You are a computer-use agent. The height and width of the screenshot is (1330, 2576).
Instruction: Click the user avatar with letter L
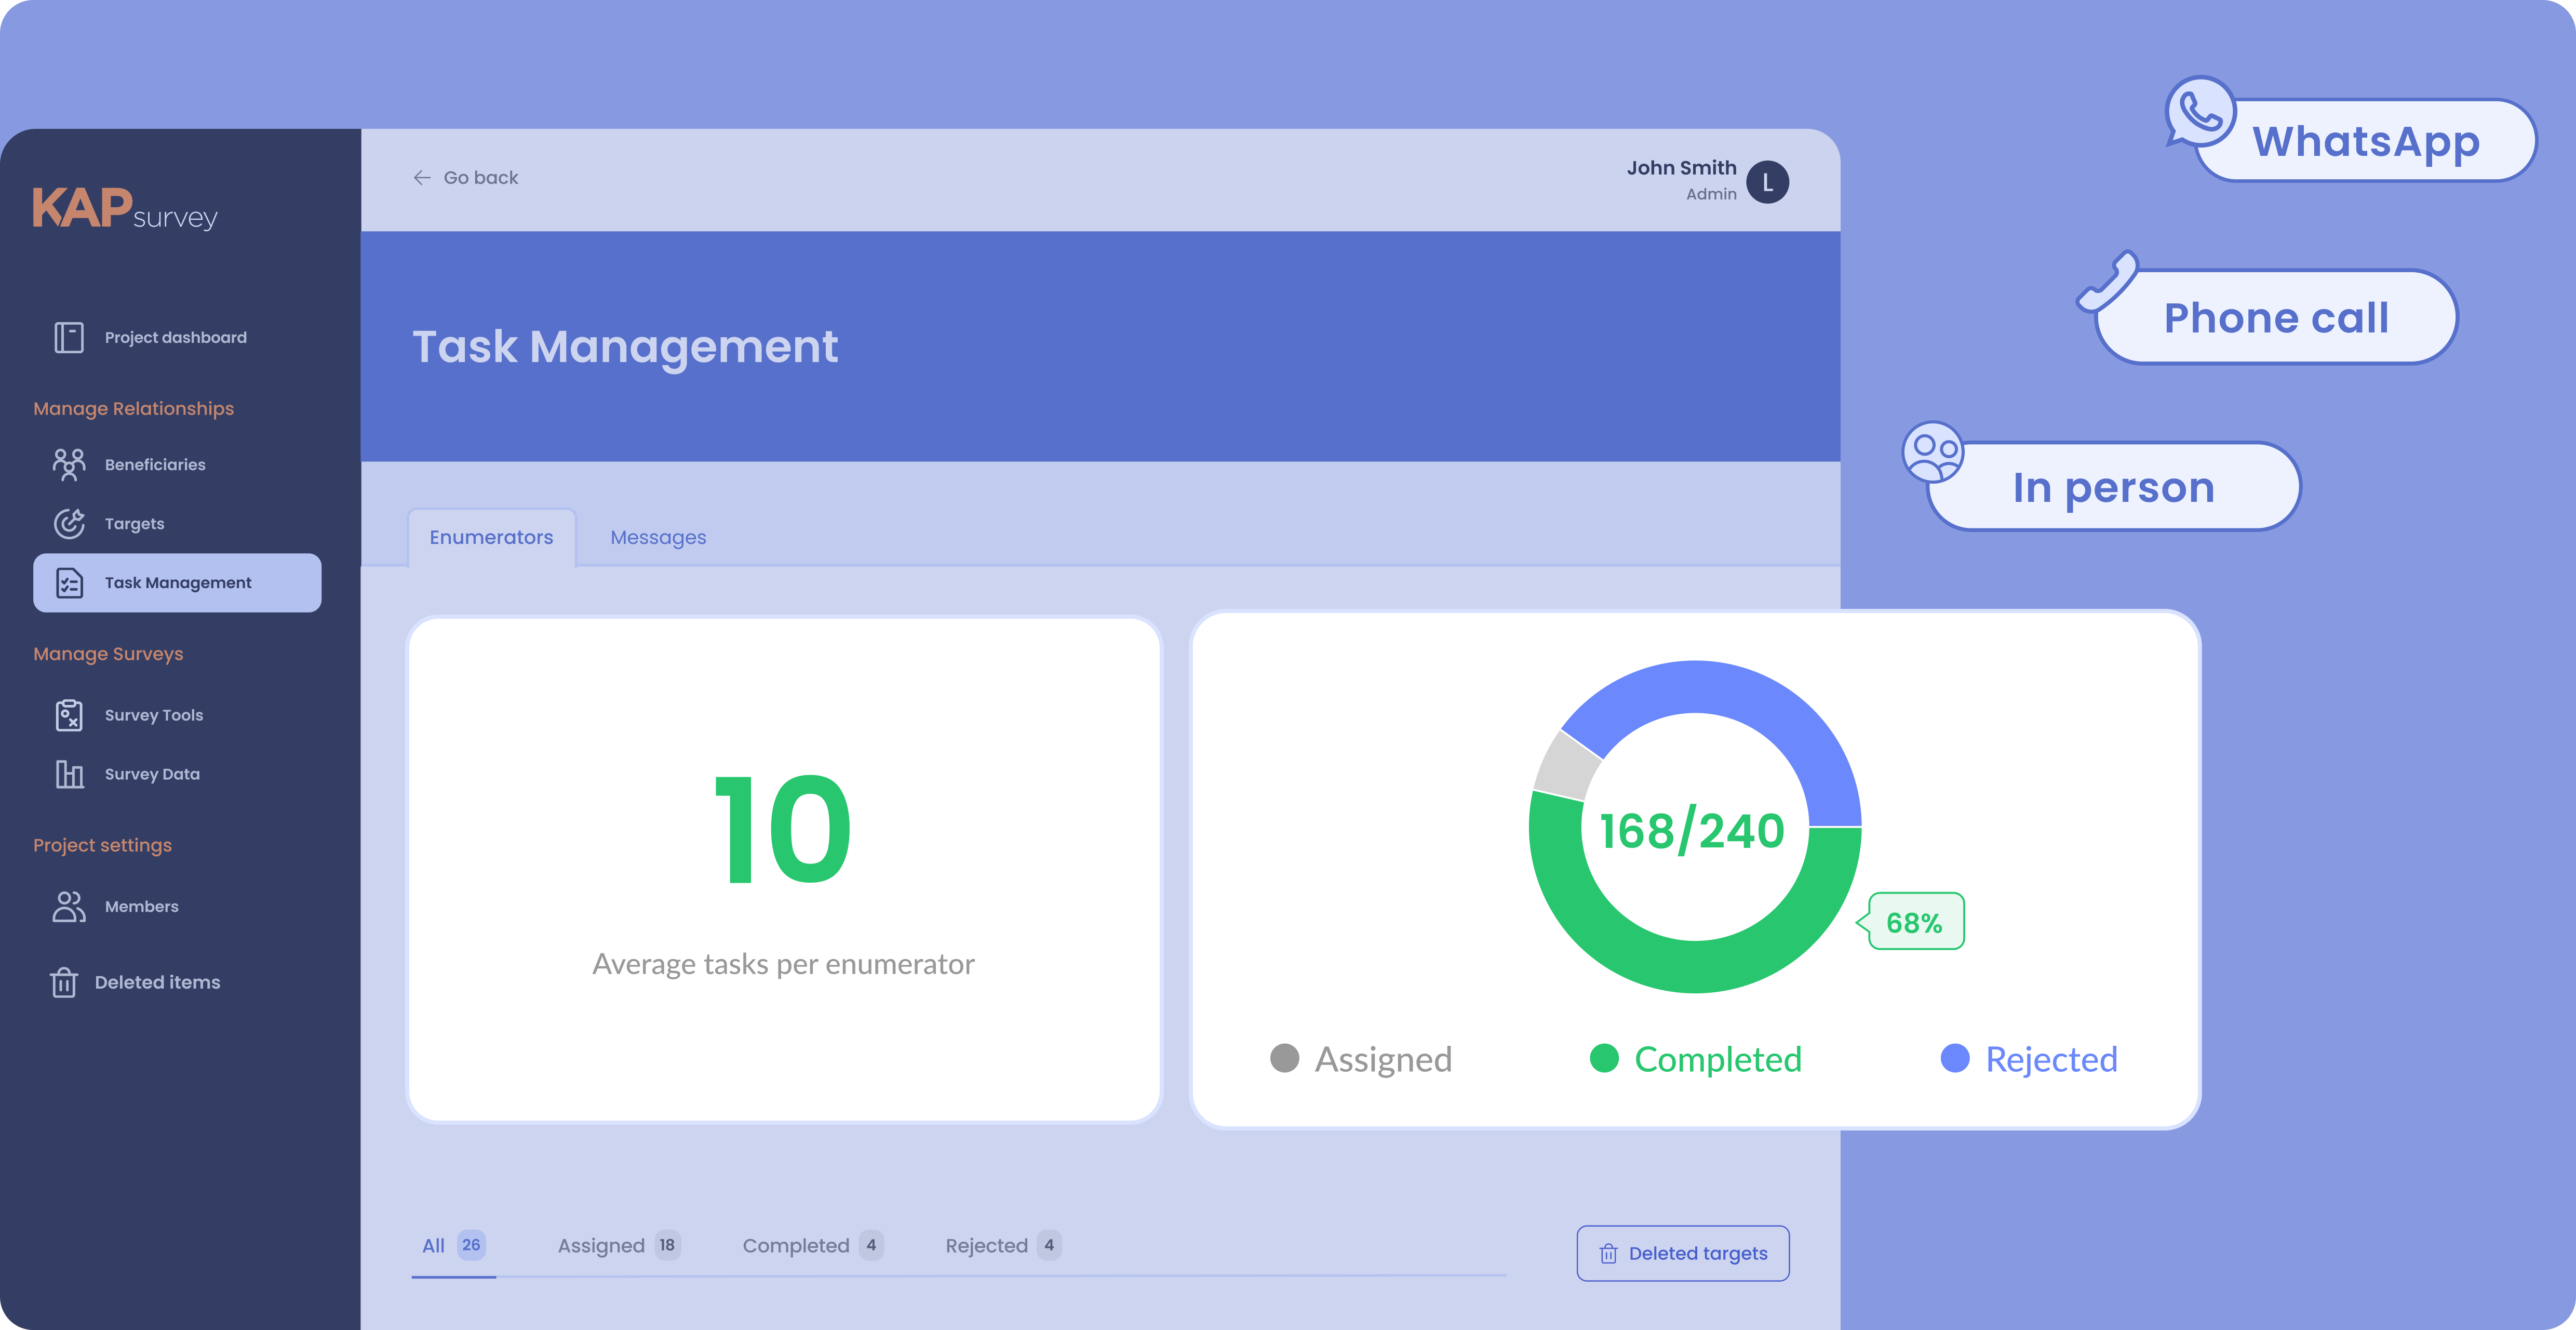click(x=1768, y=182)
